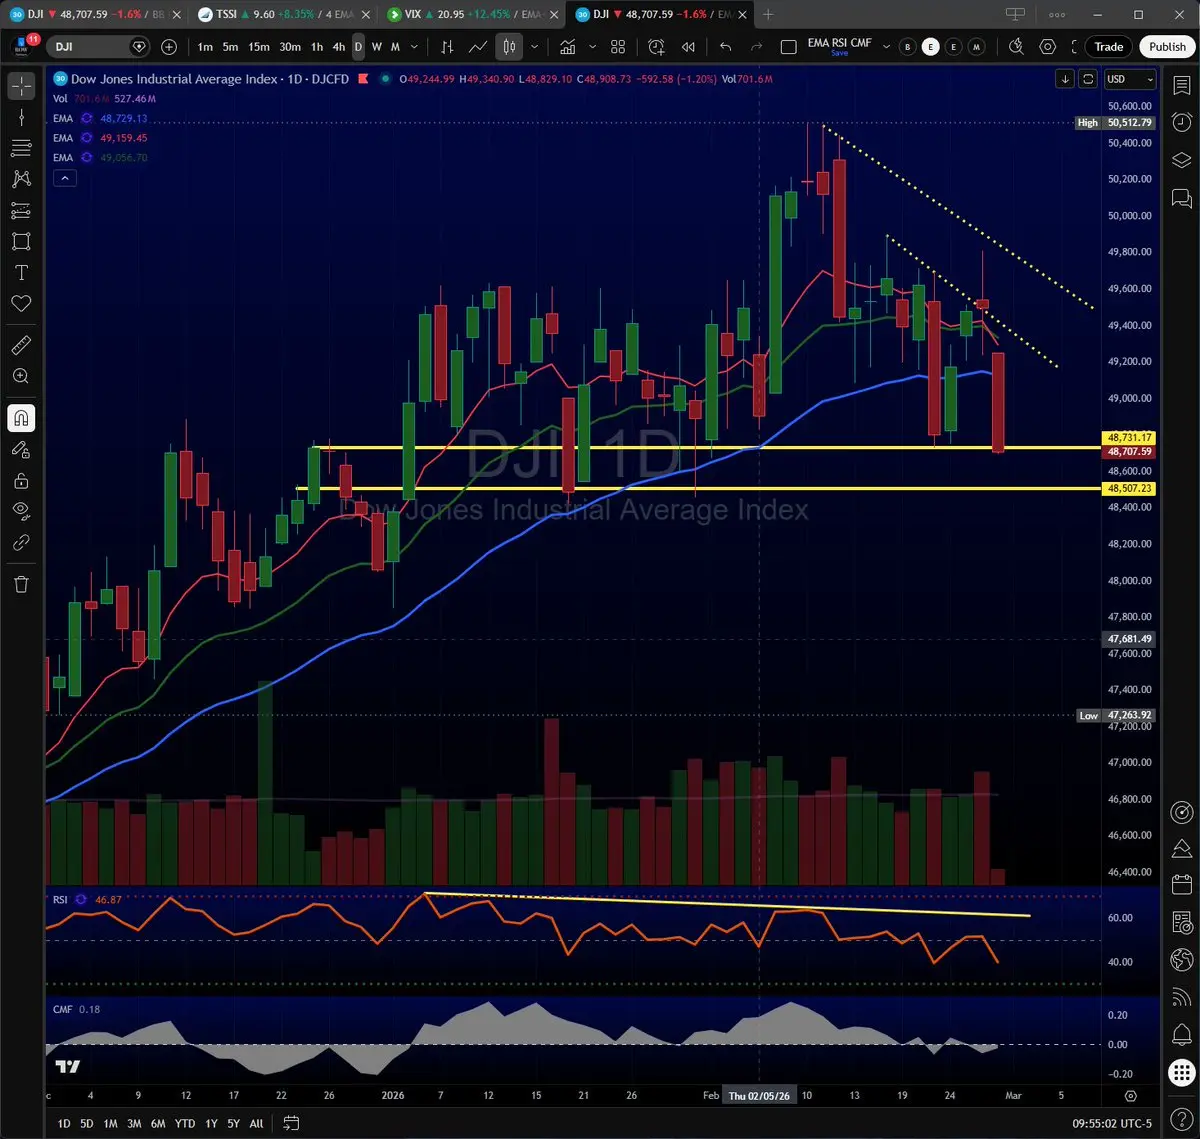This screenshot has width=1200, height=1139.
Task: Select the trend line drawing tool
Action: pos(21,118)
